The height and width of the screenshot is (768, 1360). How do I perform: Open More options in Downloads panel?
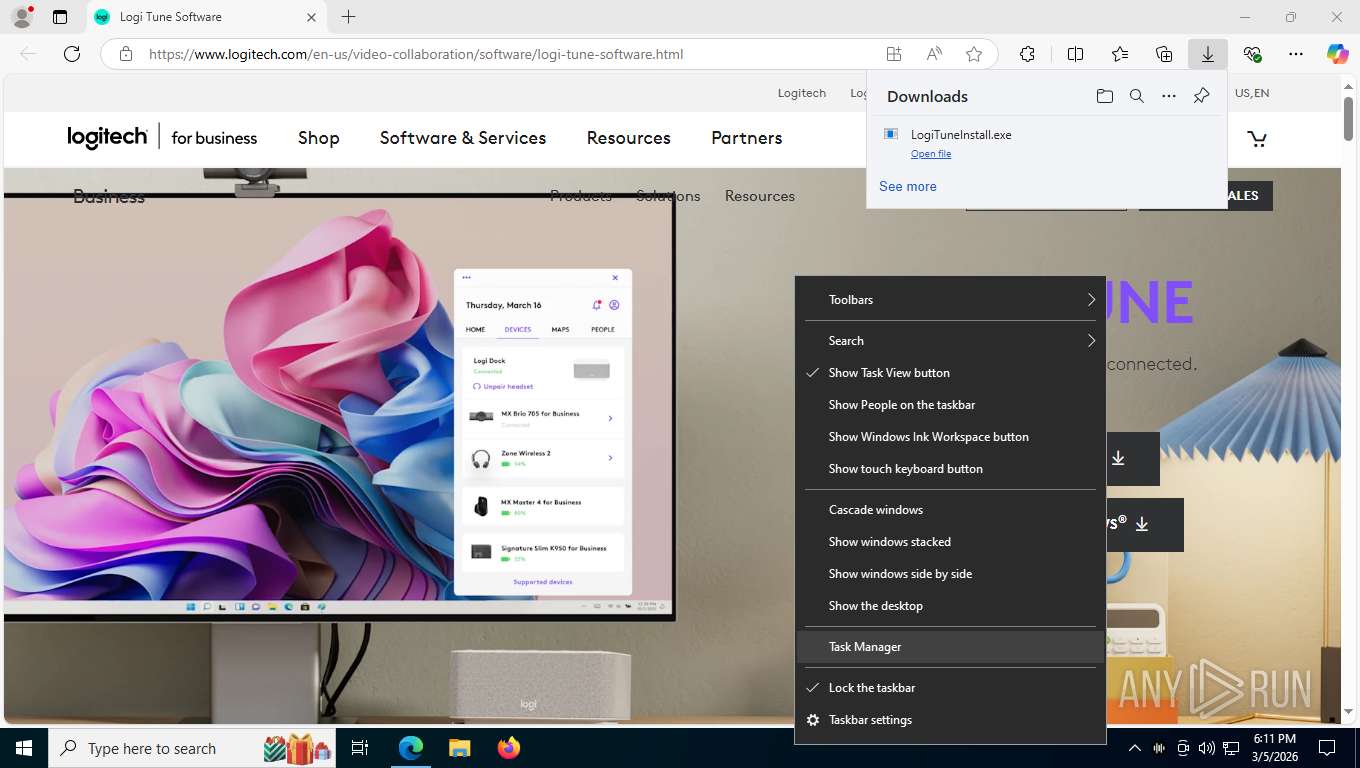[1168, 96]
